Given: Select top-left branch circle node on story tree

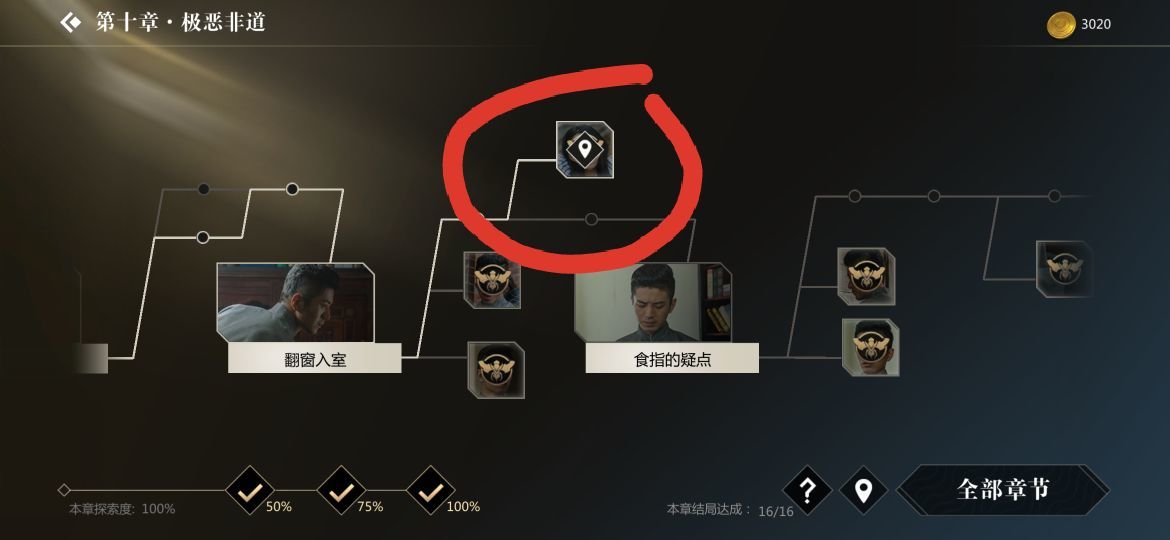Looking at the screenshot, I should click(204, 189).
